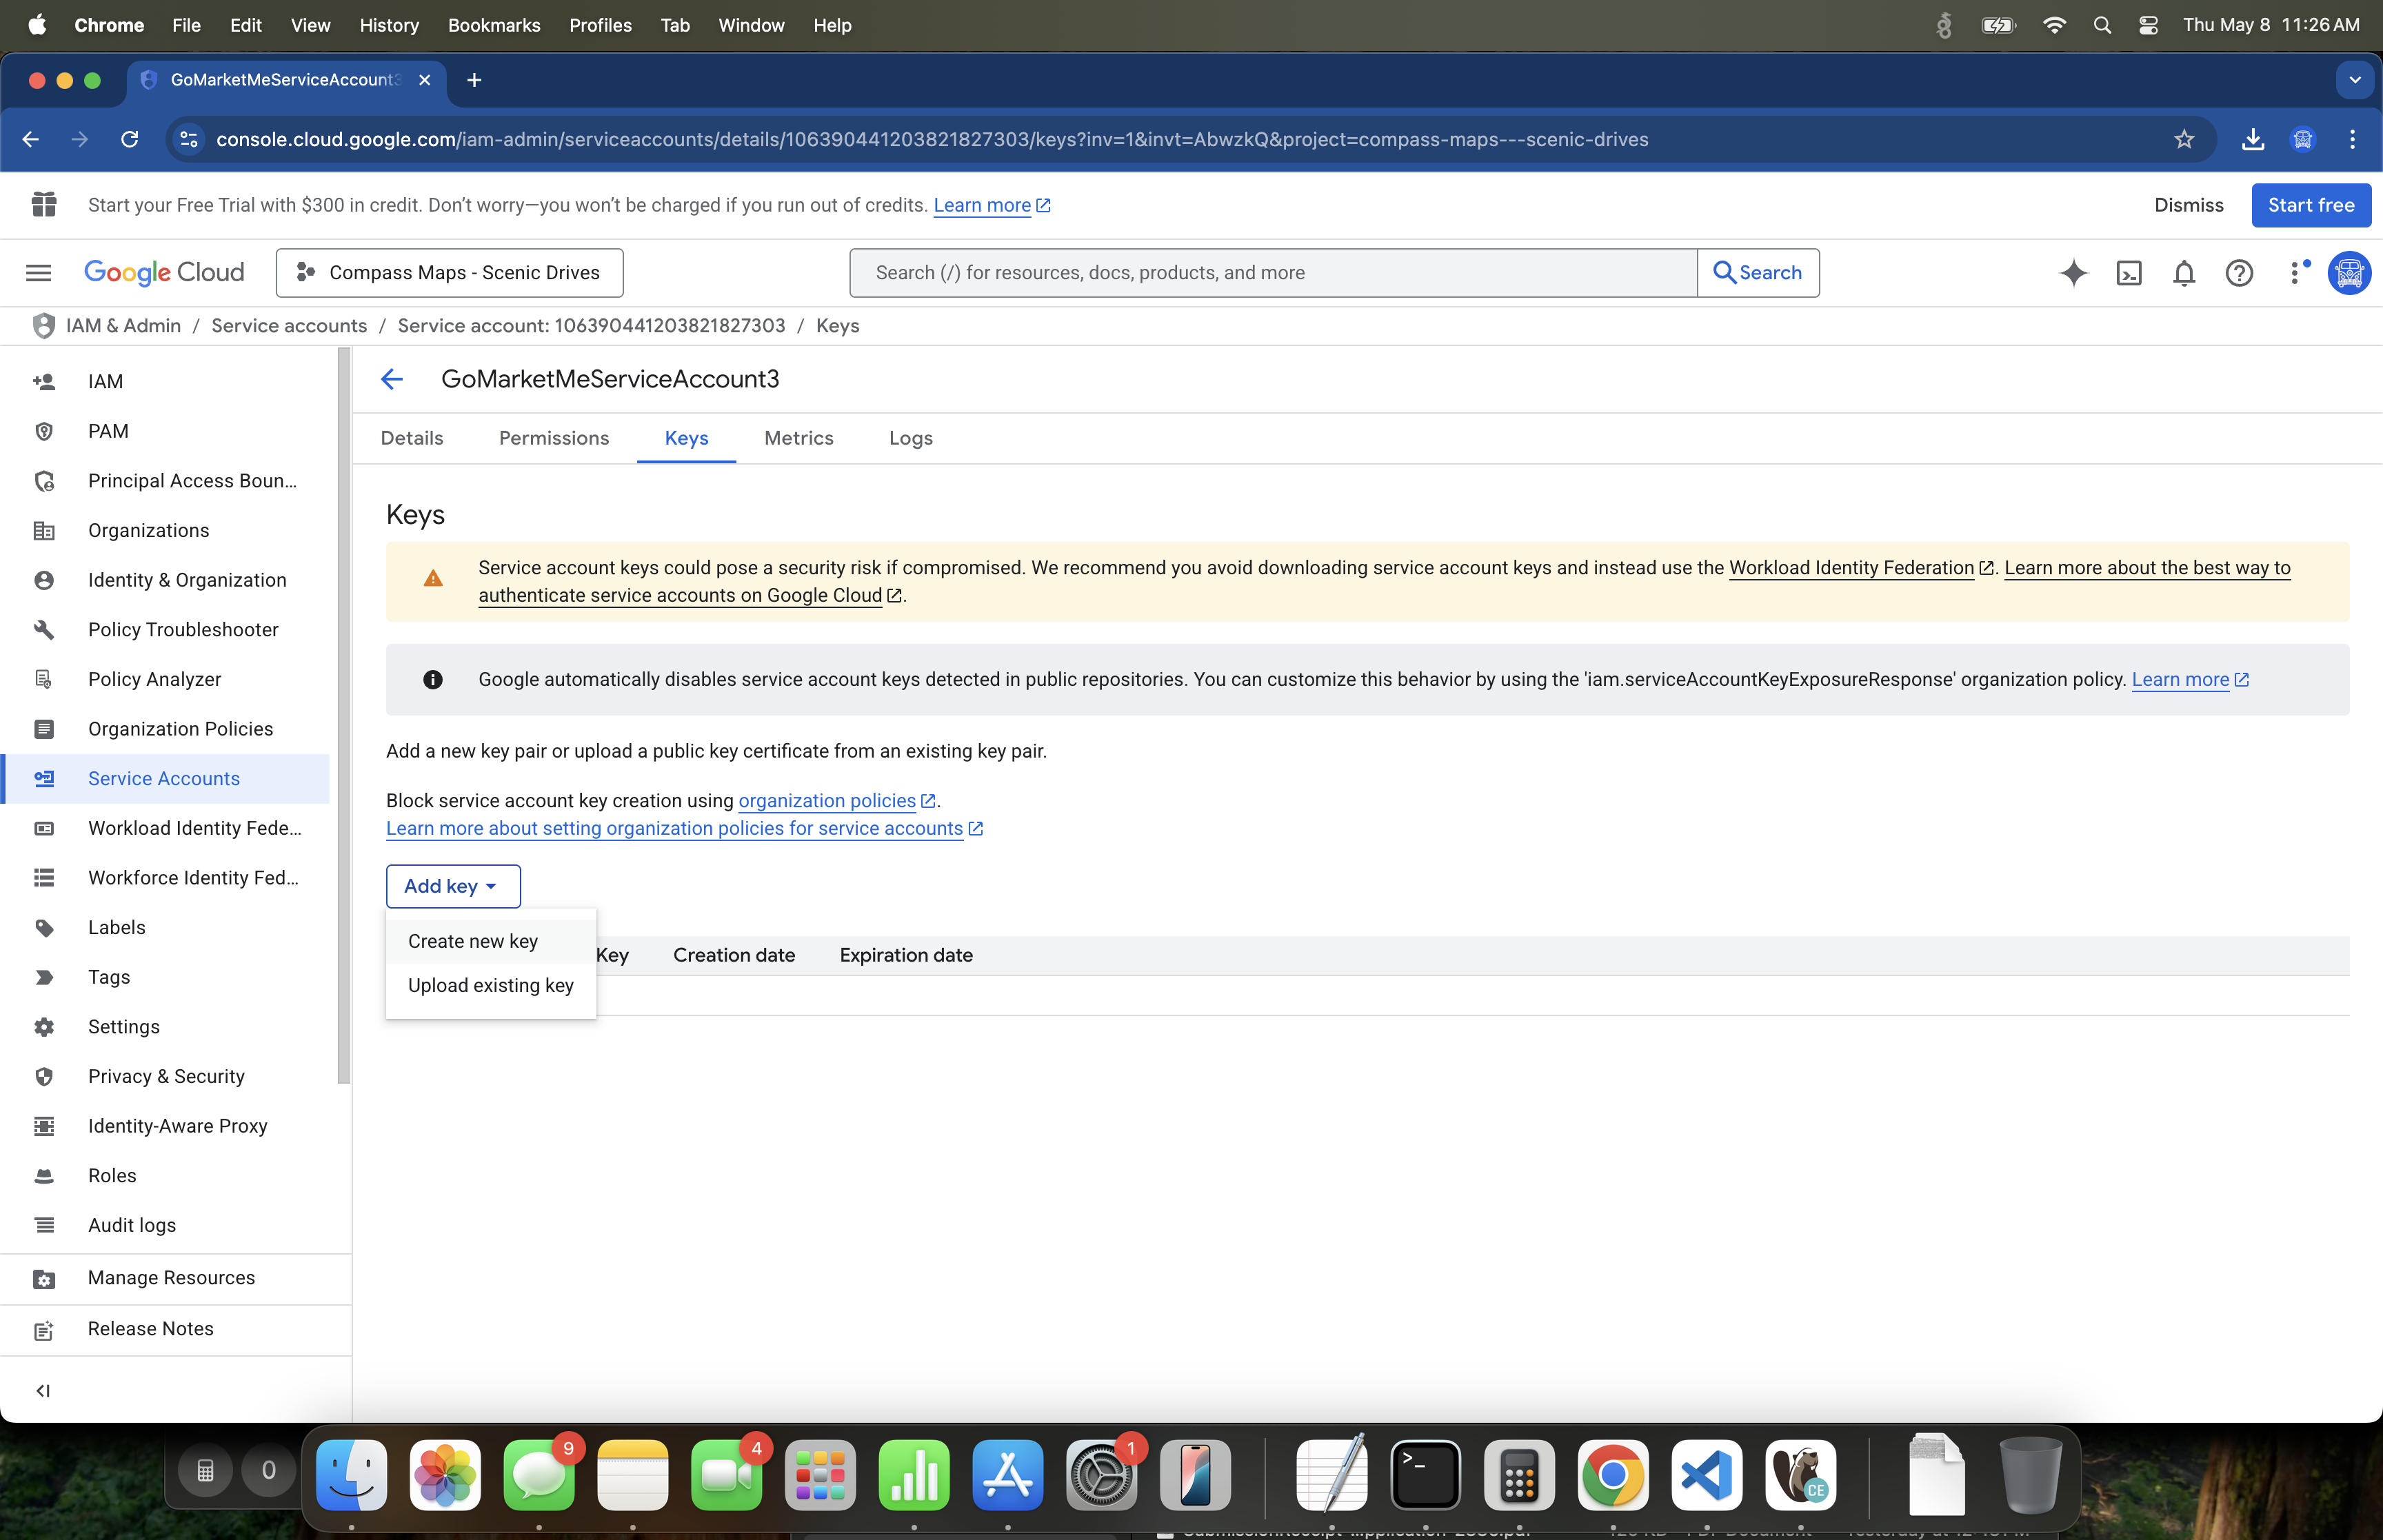
Task: Open the History menu in the menu bar
Action: click(389, 25)
